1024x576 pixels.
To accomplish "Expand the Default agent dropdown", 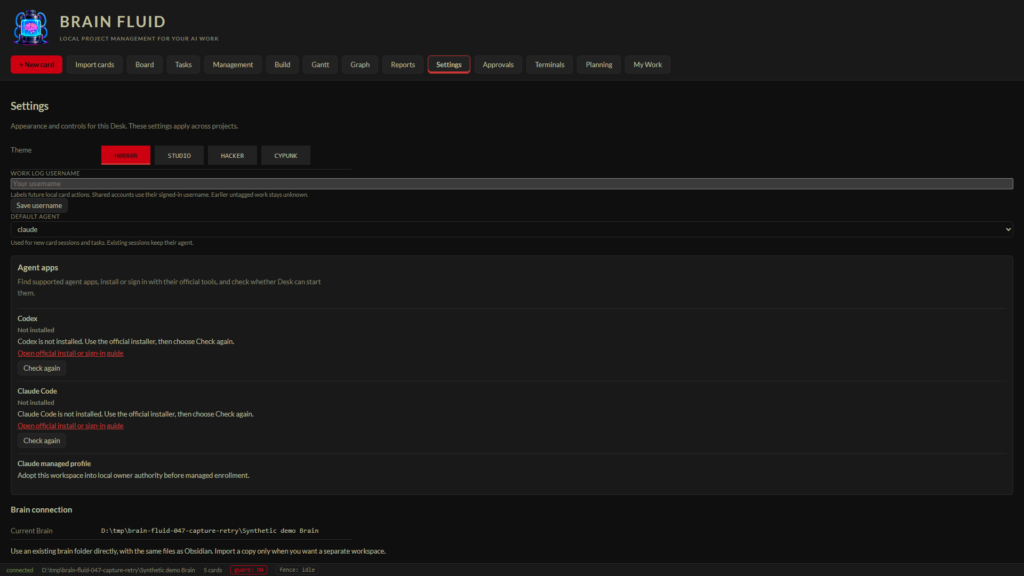I will click(511, 229).
